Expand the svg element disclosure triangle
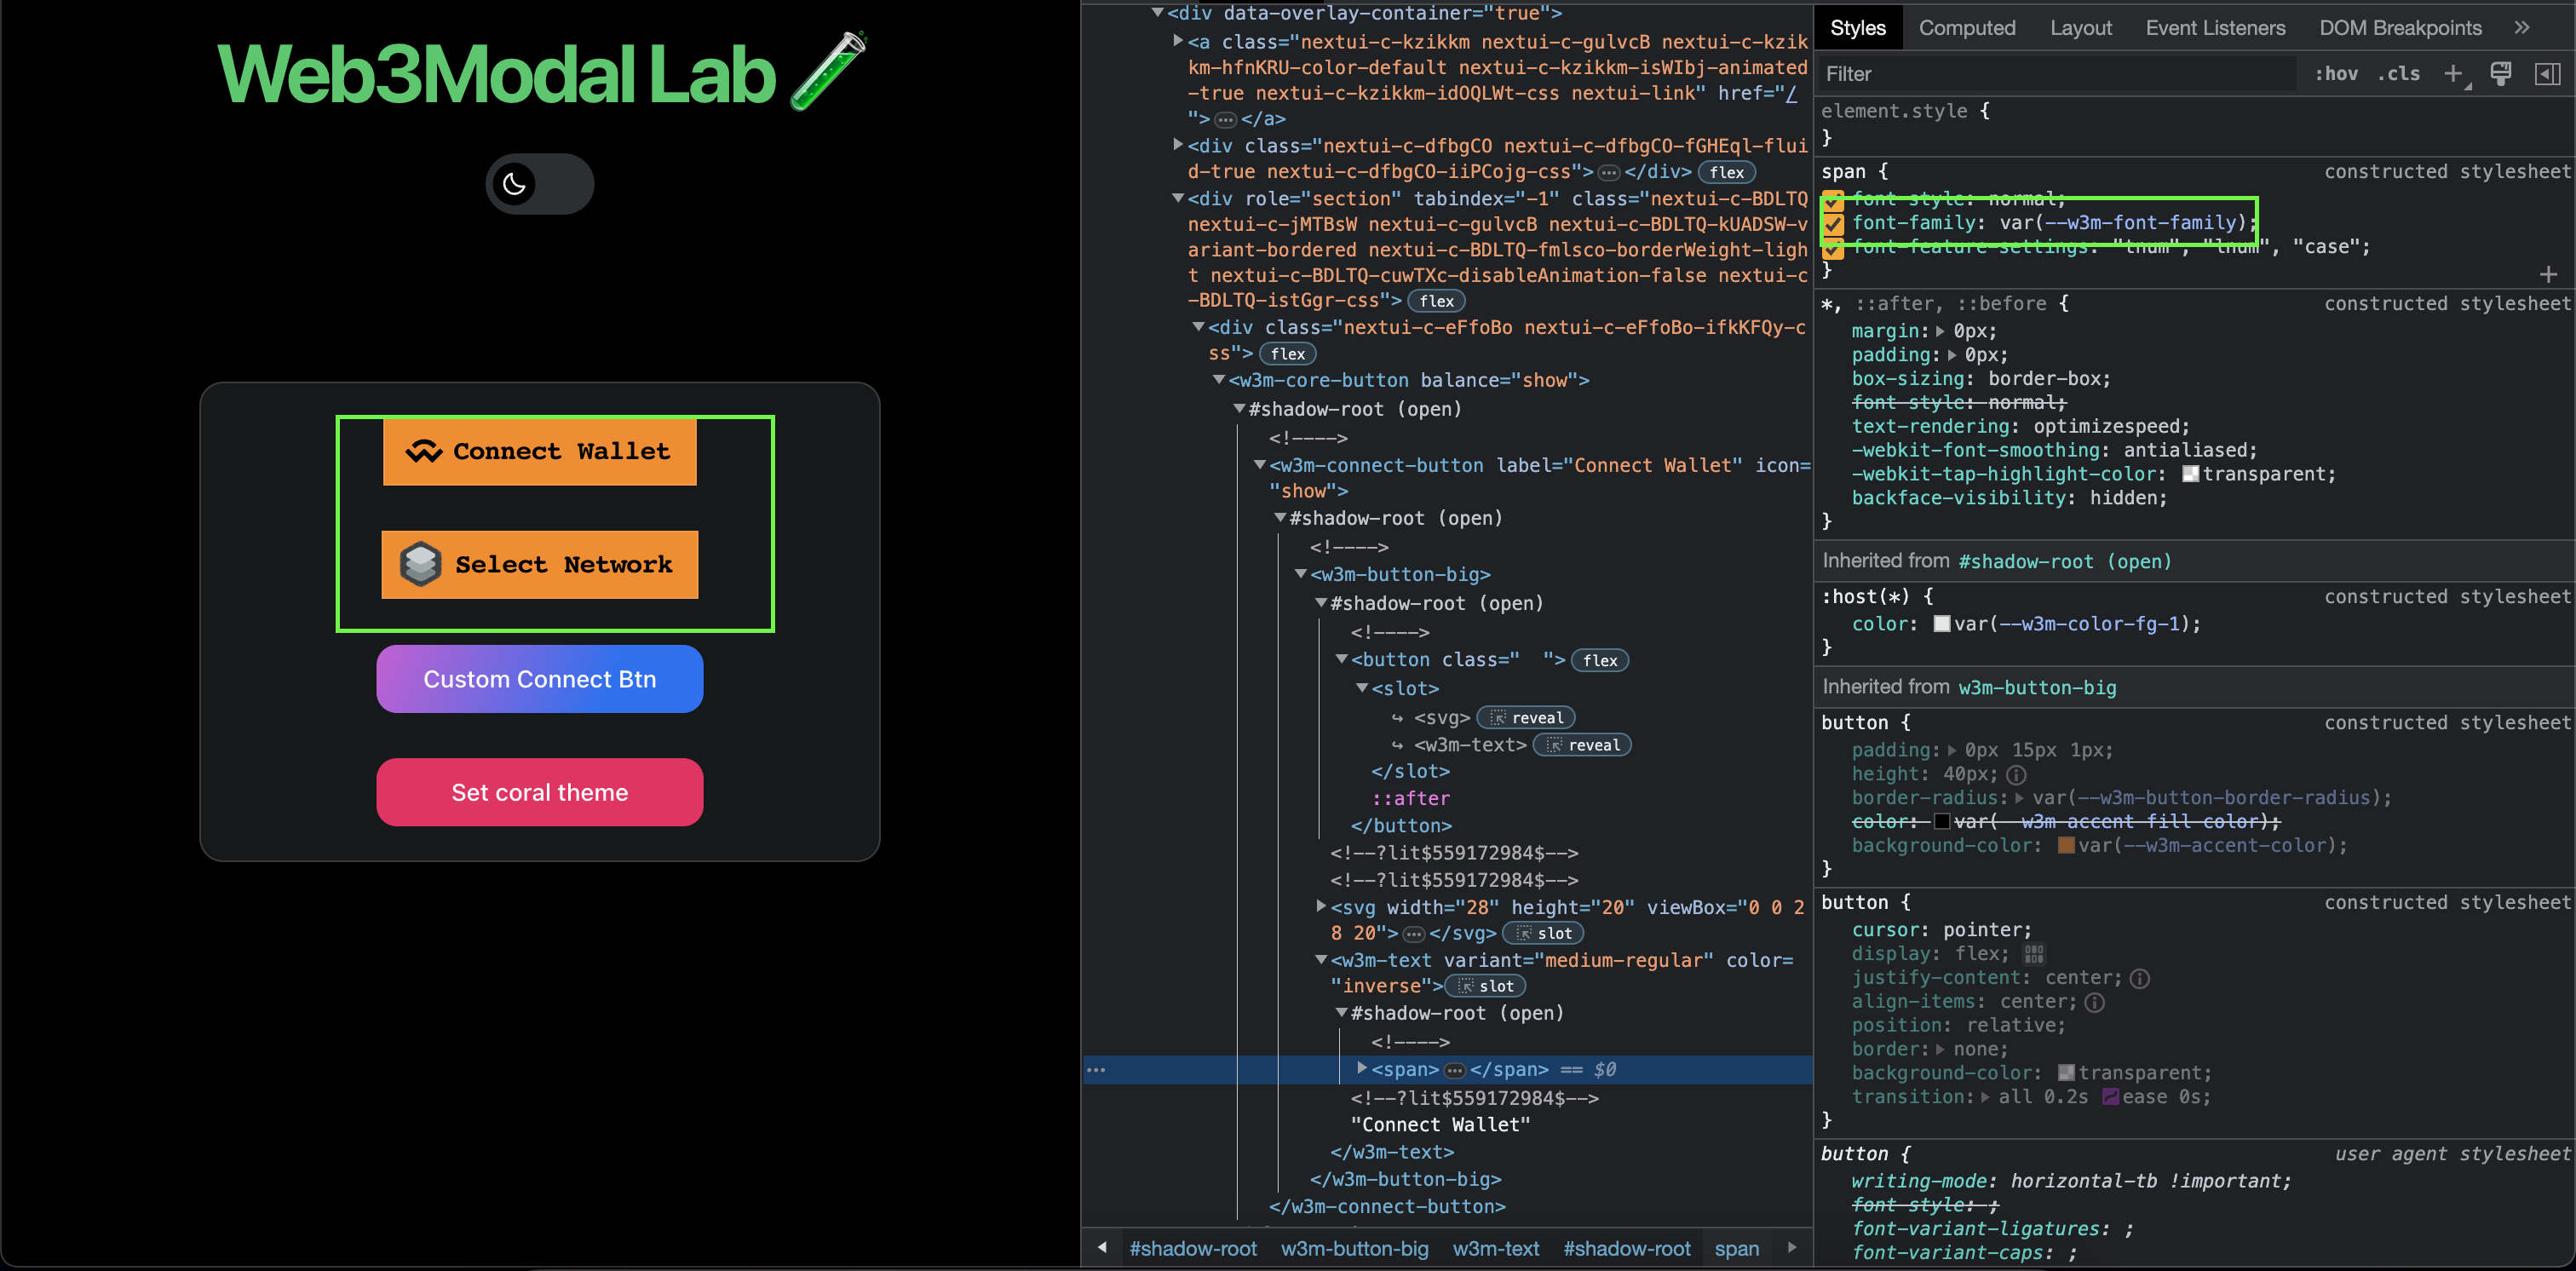The height and width of the screenshot is (1271, 2576). [x=1320, y=907]
